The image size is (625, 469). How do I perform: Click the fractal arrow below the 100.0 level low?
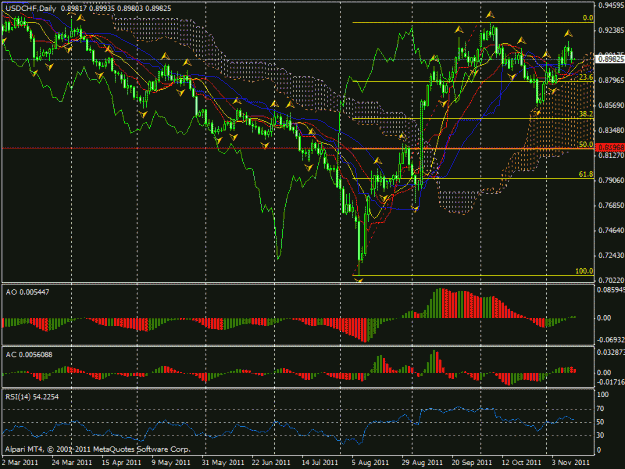(359, 281)
